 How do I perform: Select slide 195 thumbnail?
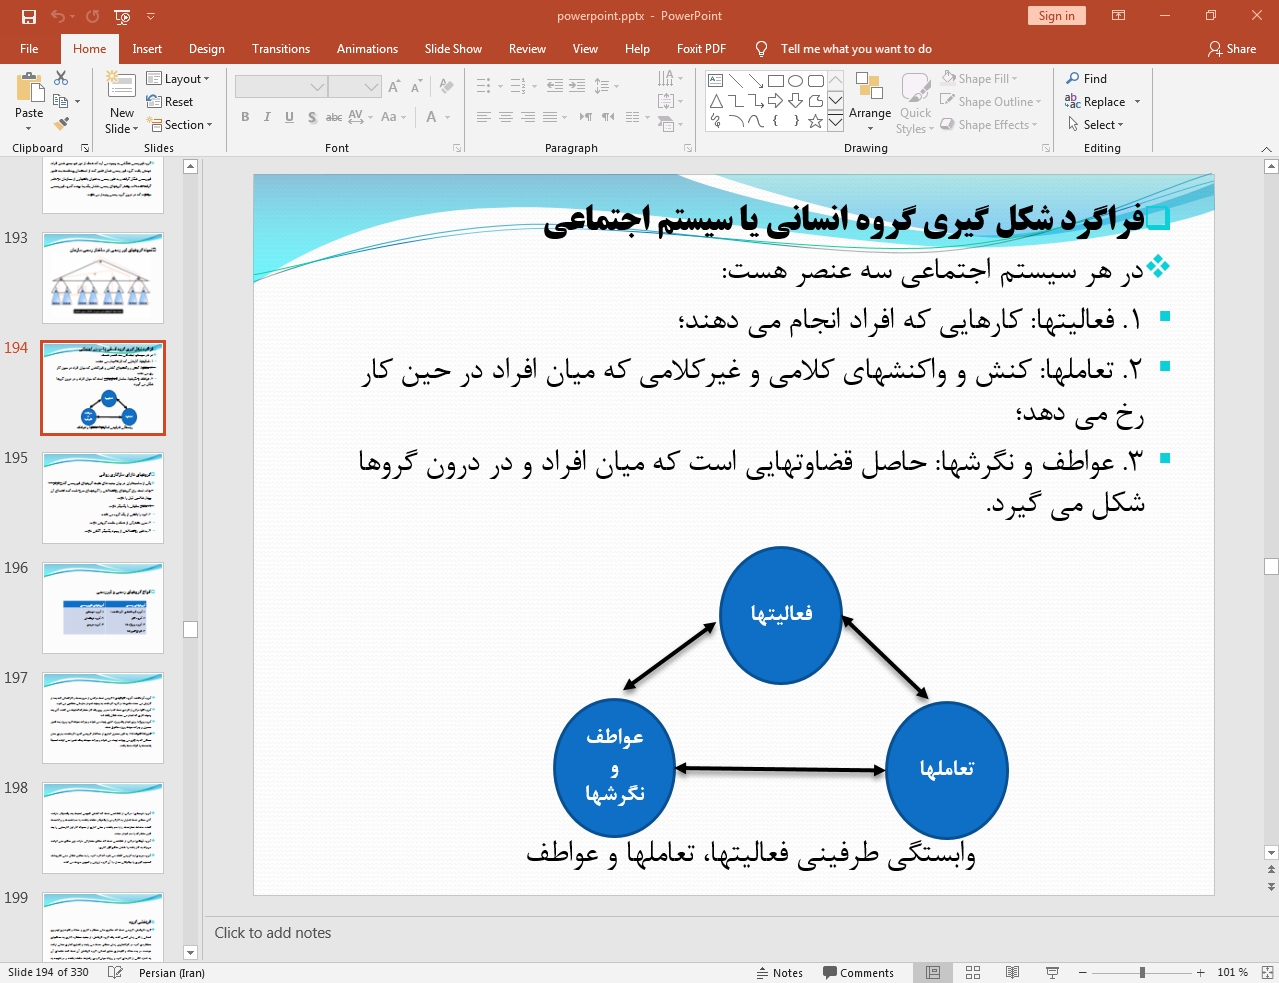click(x=103, y=498)
